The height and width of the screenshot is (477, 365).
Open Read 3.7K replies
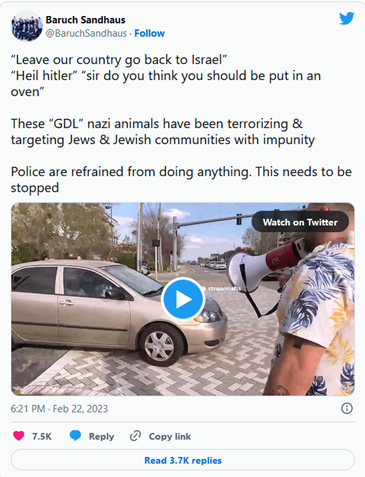click(x=183, y=460)
